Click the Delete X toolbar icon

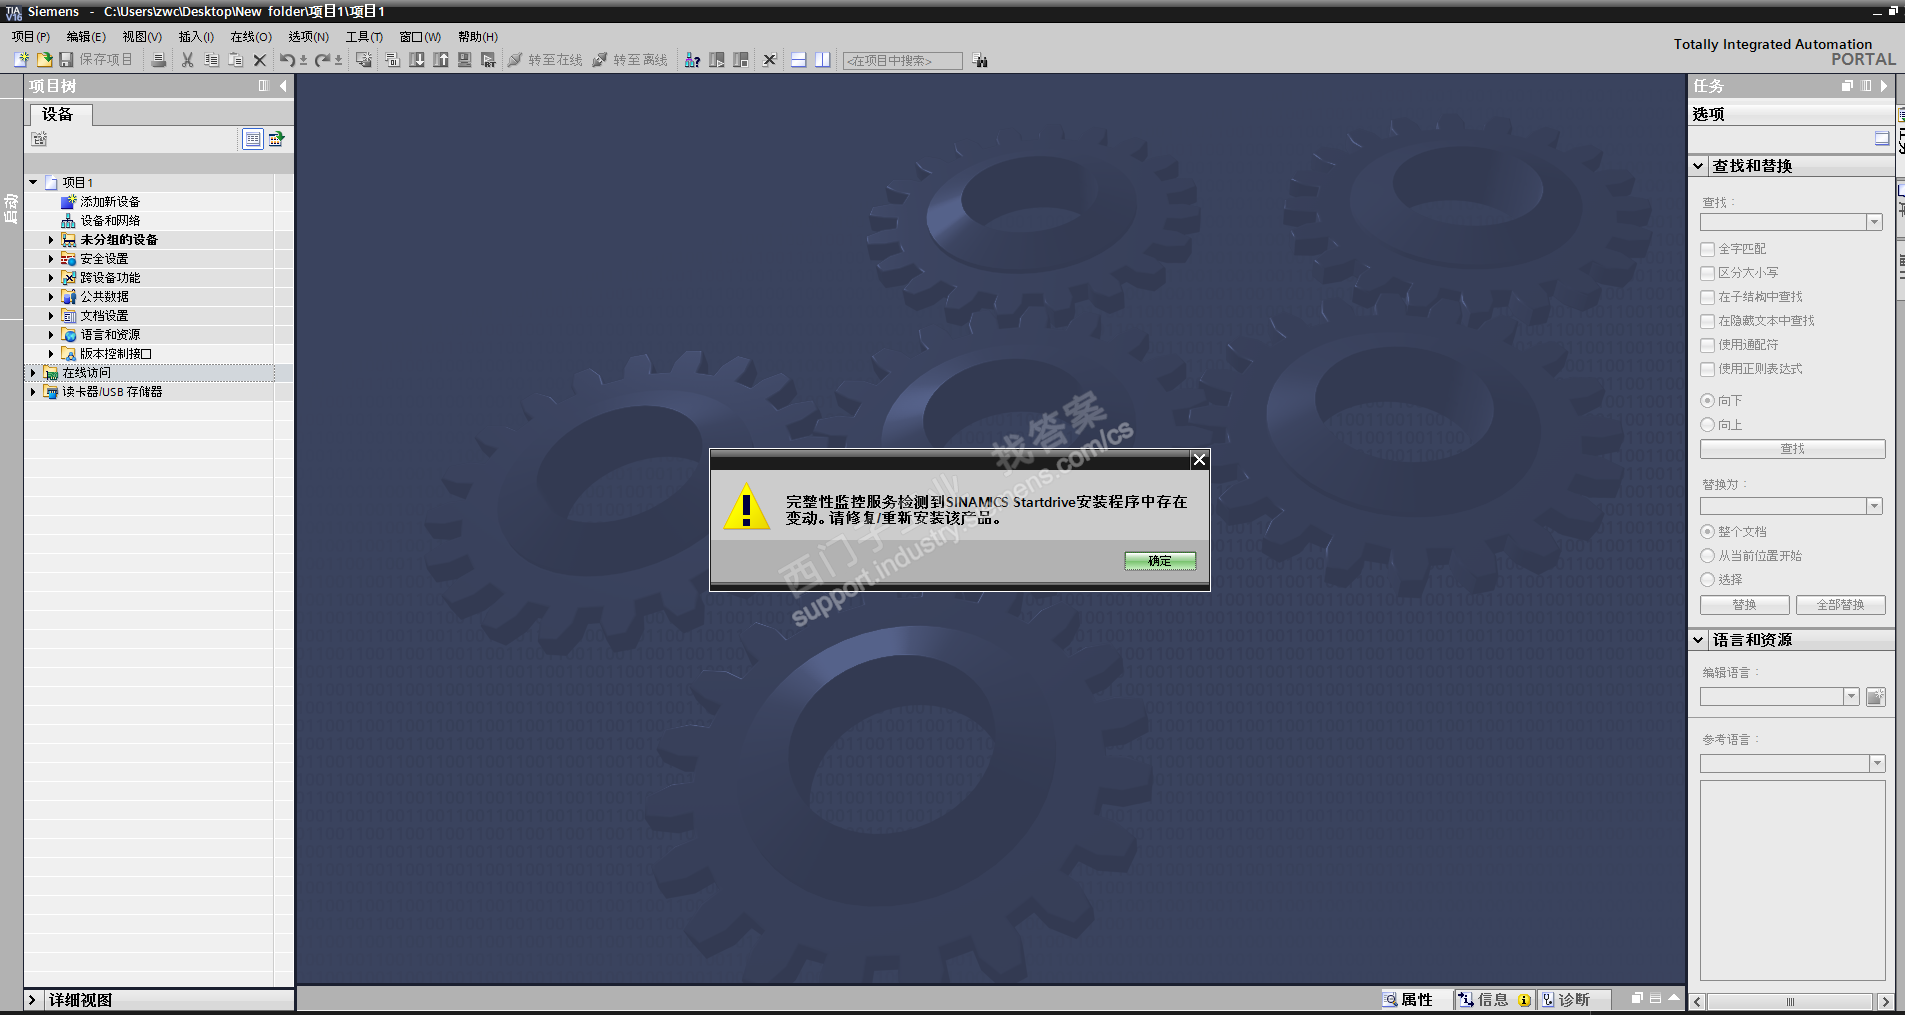[260, 60]
